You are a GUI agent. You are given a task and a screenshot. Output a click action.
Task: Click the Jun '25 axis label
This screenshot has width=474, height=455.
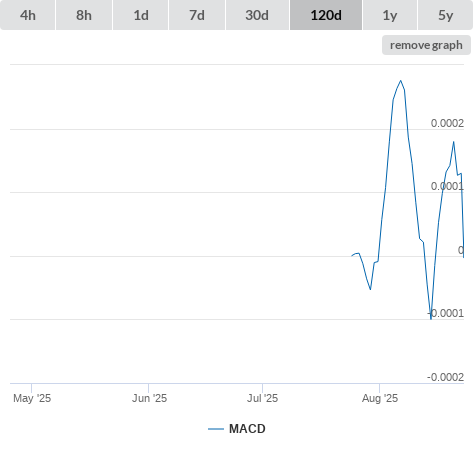(149, 398)
